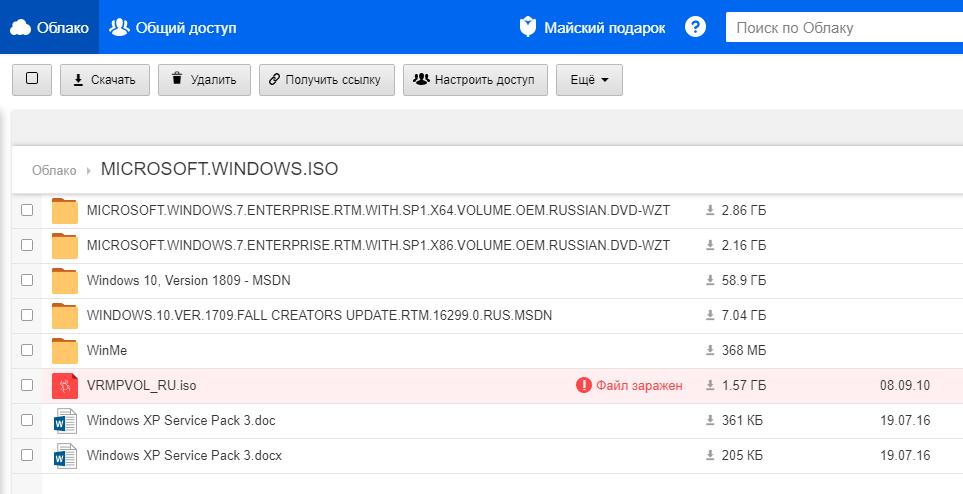This screenshot has width=963, height=494.
Task: Click the WinMe folder icon
Action: coord(64,351)
